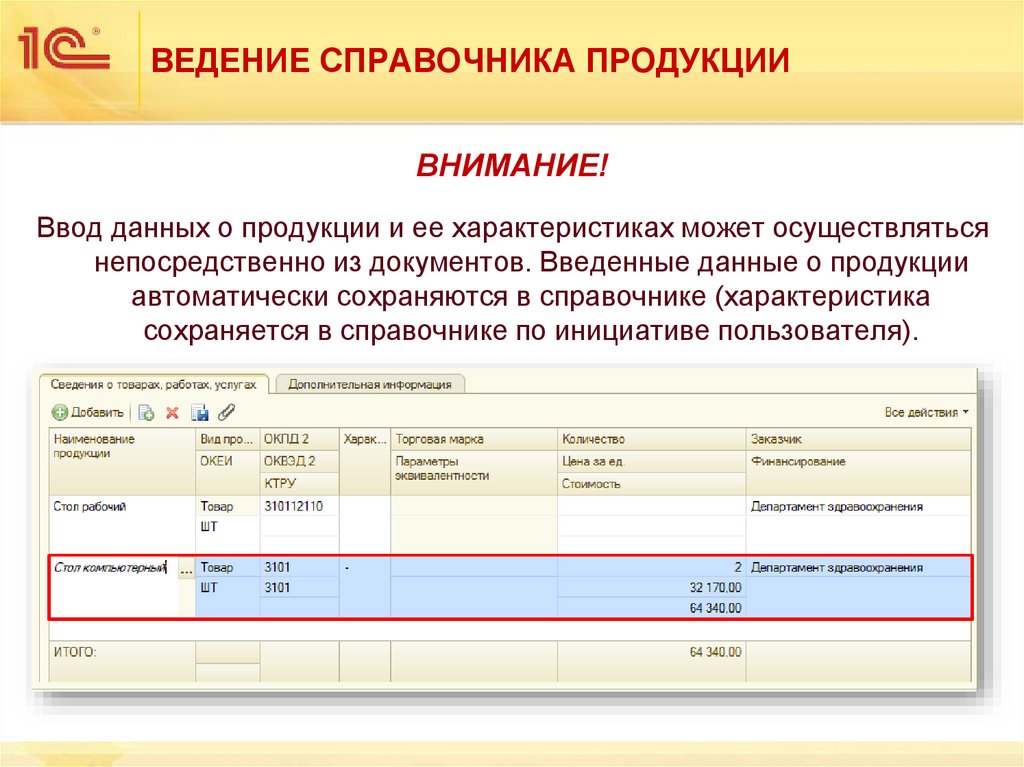Select the Департамент здравоохранения cell
Viewport: 1024px width, 767px height.
(840, 566)
